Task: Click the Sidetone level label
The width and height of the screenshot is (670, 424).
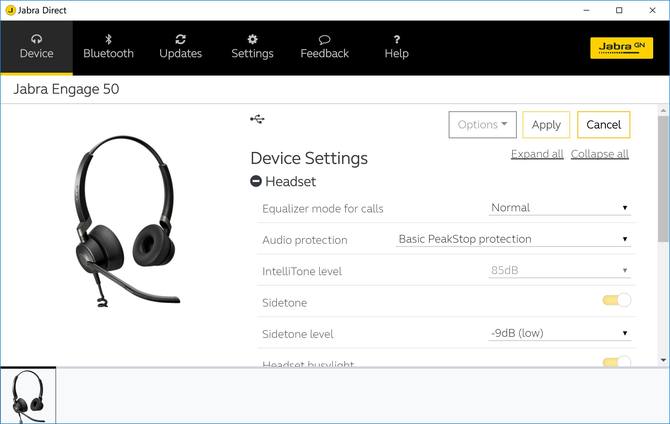Action: coord(298,334)
